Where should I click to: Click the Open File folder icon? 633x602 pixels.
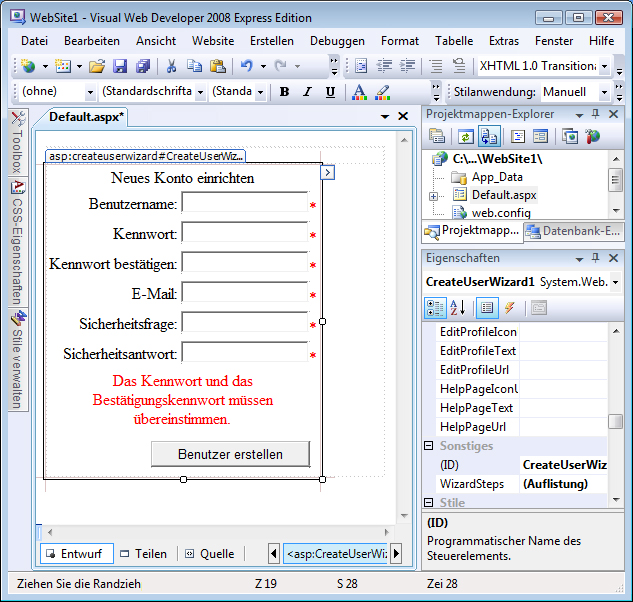[97, 66]
